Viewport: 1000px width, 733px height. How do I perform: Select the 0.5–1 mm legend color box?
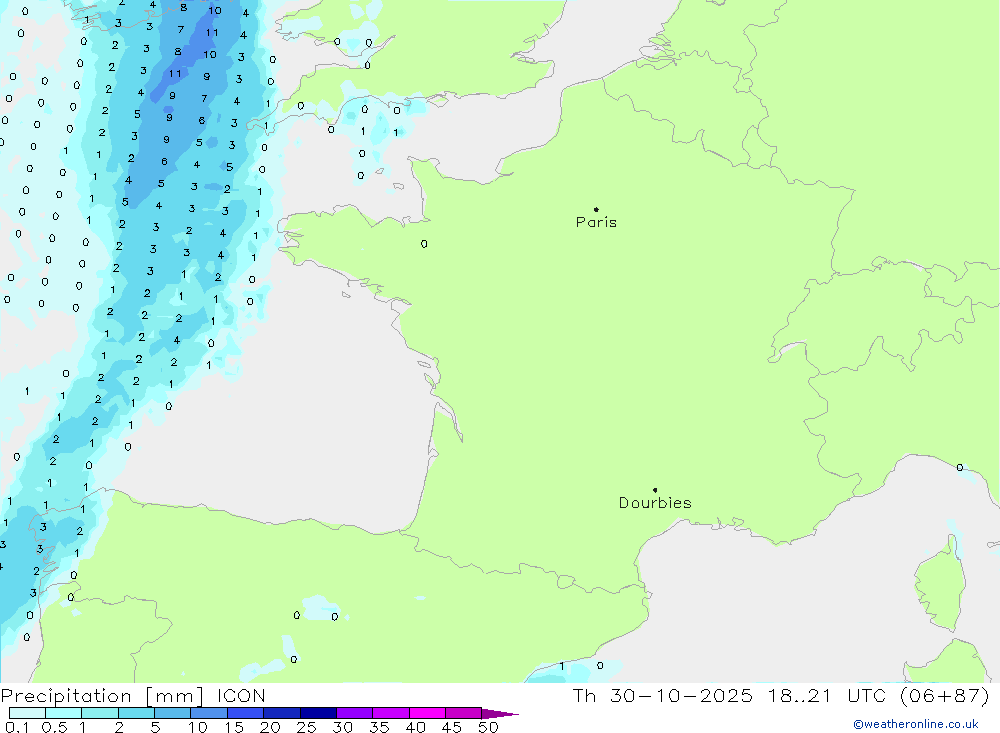coord(63,713)
